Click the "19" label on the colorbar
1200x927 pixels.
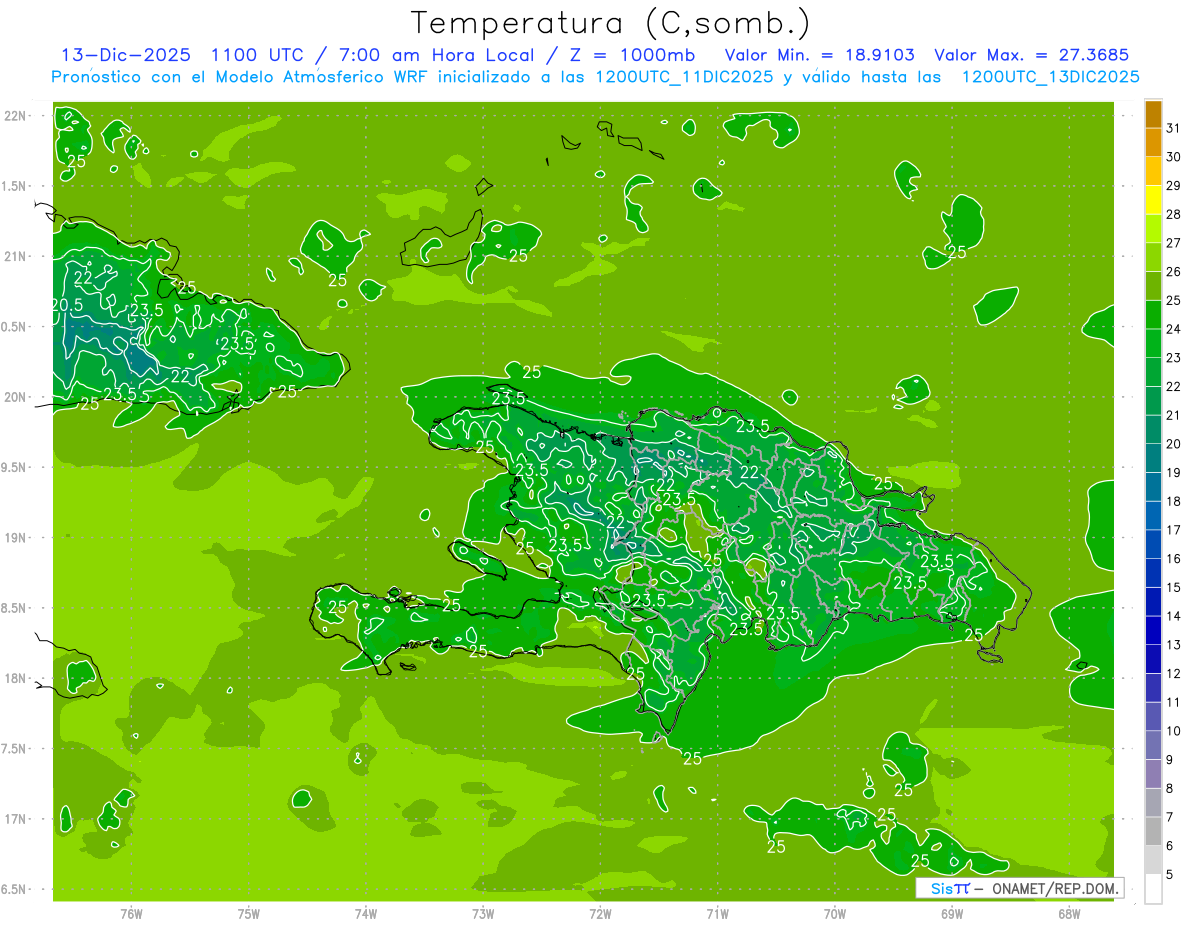[x=1174, y=472]
